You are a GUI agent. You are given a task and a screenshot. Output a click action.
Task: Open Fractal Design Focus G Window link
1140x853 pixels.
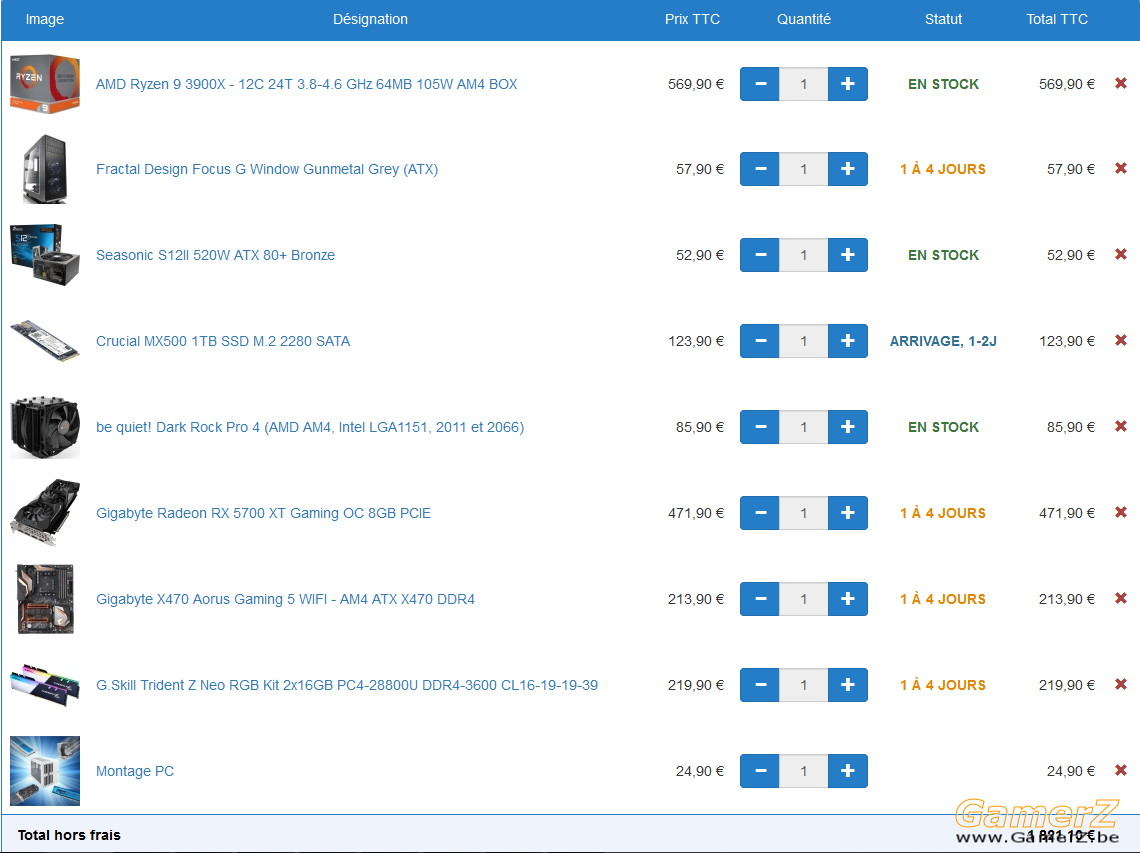pos(267,169)
